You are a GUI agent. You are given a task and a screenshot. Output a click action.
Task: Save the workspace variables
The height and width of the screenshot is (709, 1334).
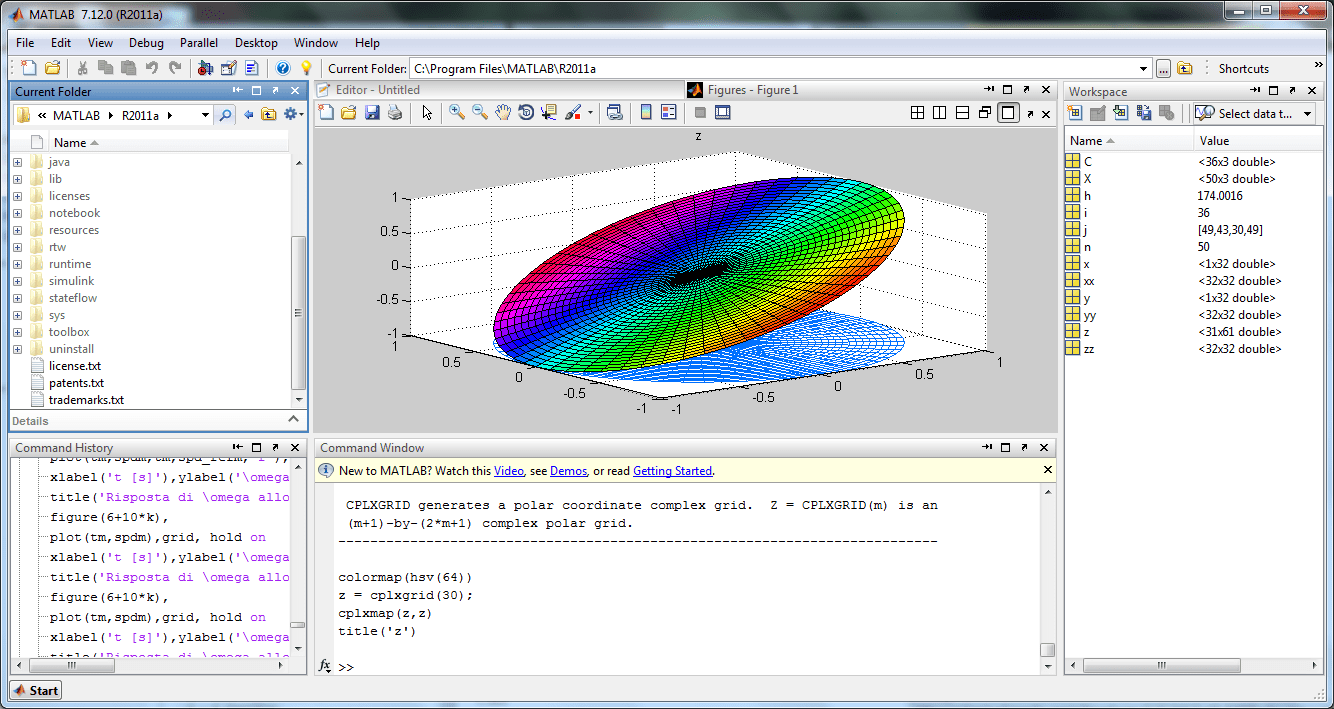pos(1144,112)
